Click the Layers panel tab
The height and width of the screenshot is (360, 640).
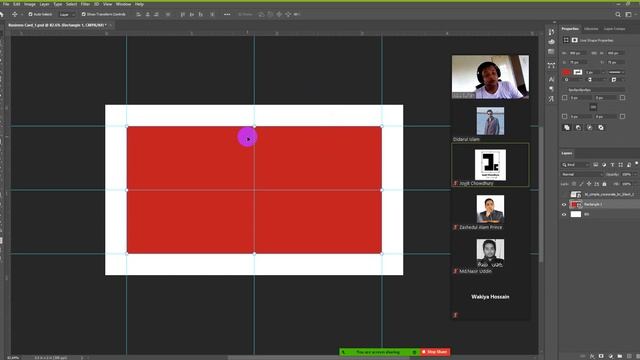(567, 153)
